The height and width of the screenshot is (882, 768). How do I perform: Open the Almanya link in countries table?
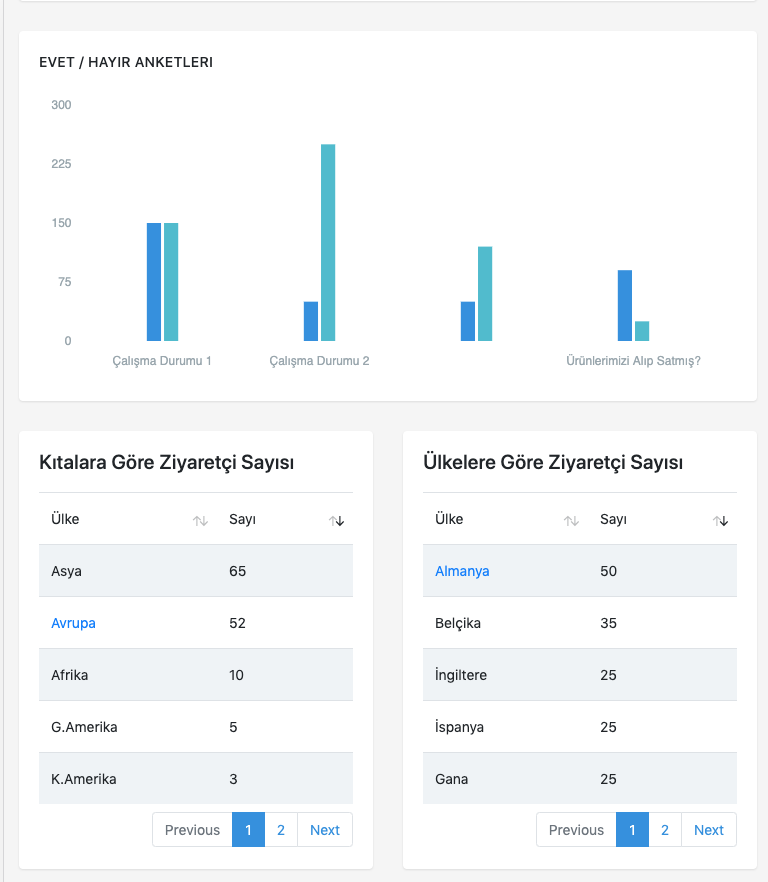point(462,571)
